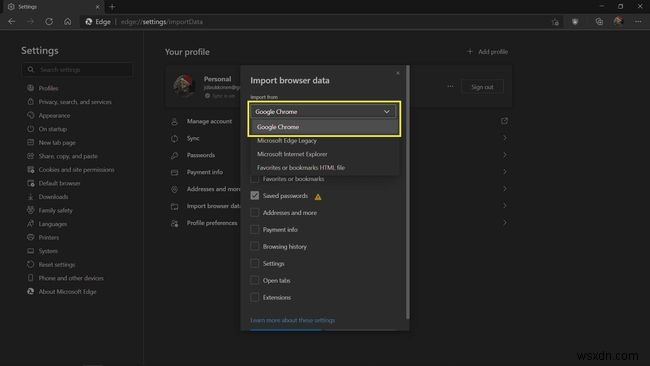Click the address bar URL field
Screen dimensions: 650x366
pos(315,22)
